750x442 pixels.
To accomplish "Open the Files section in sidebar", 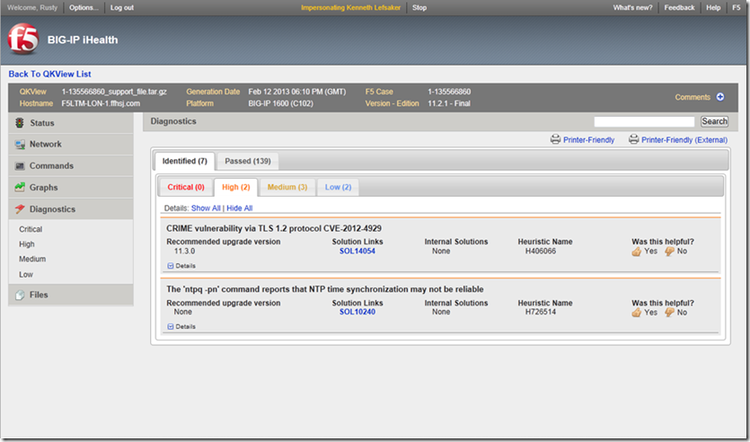I will pyautogui.click(x=71, y=295).
